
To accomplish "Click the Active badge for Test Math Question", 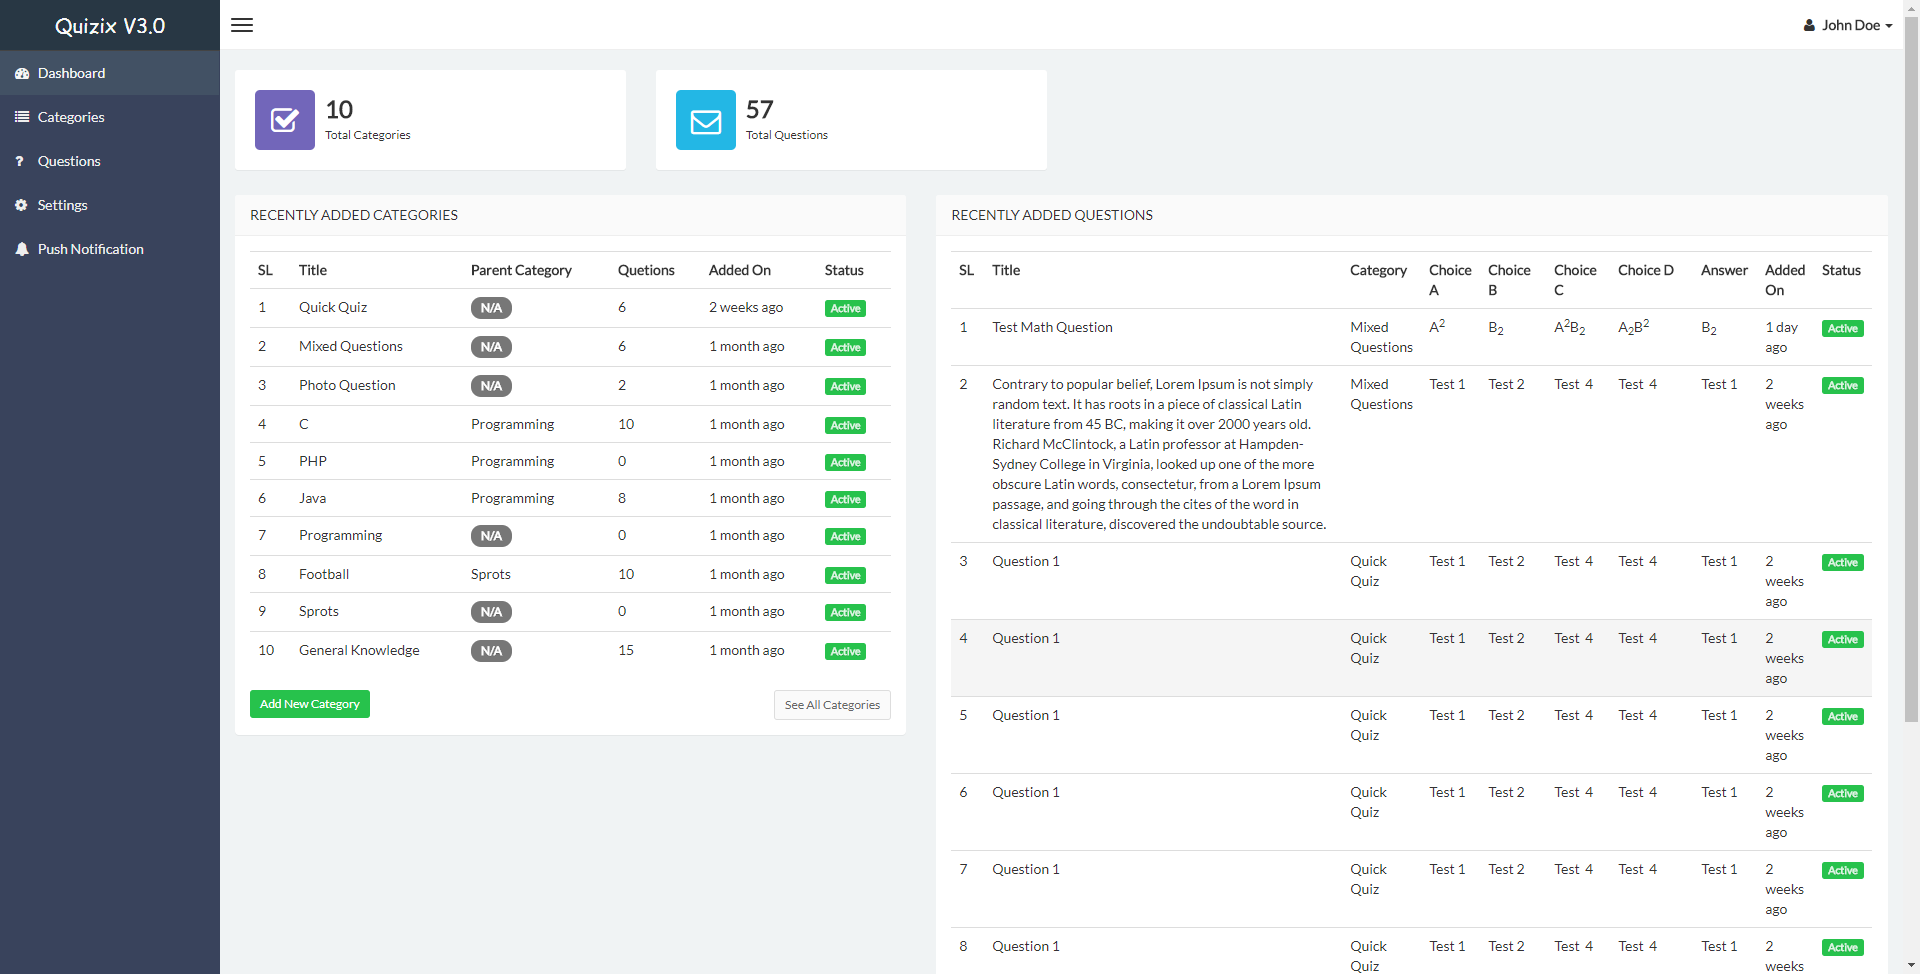I will click(1842, 329).
